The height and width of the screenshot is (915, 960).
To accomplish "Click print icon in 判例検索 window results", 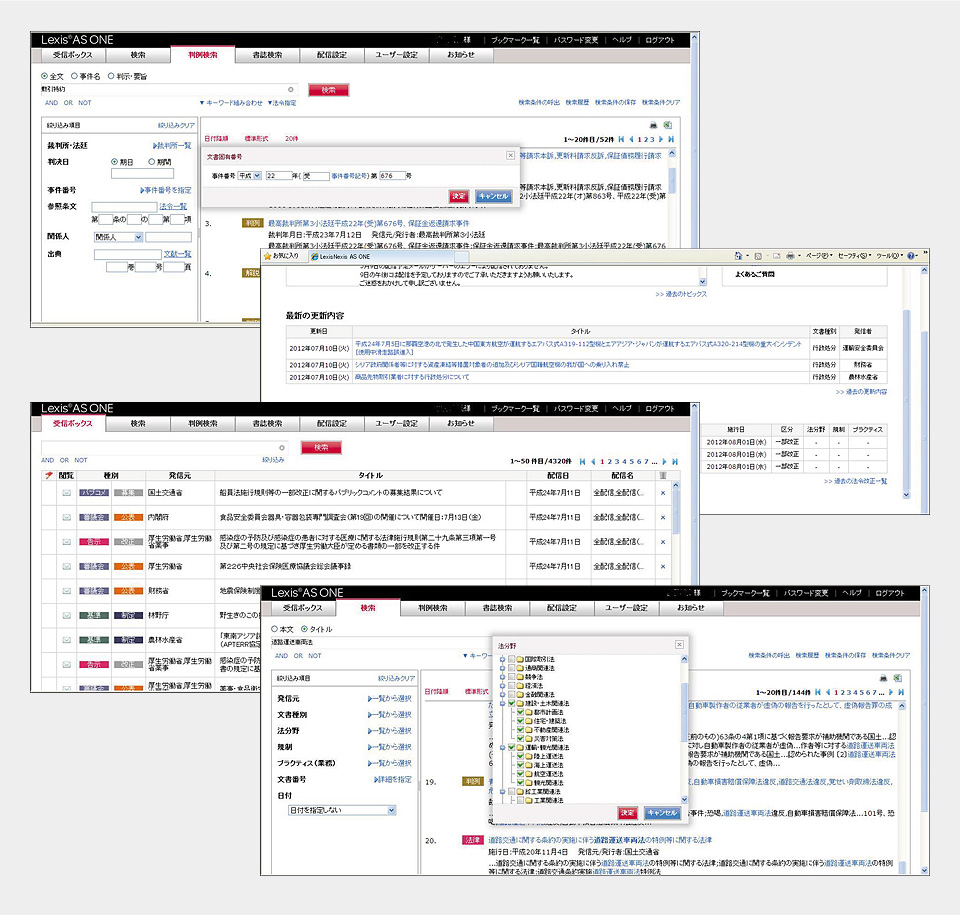I will tap(653, 125).
